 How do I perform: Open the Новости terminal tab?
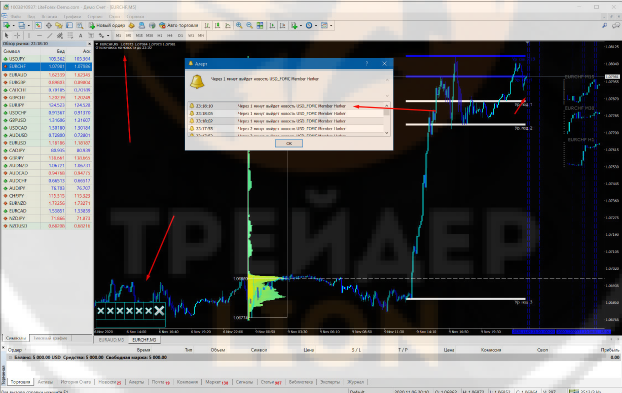pyautogui.click(x=109, y=382)
